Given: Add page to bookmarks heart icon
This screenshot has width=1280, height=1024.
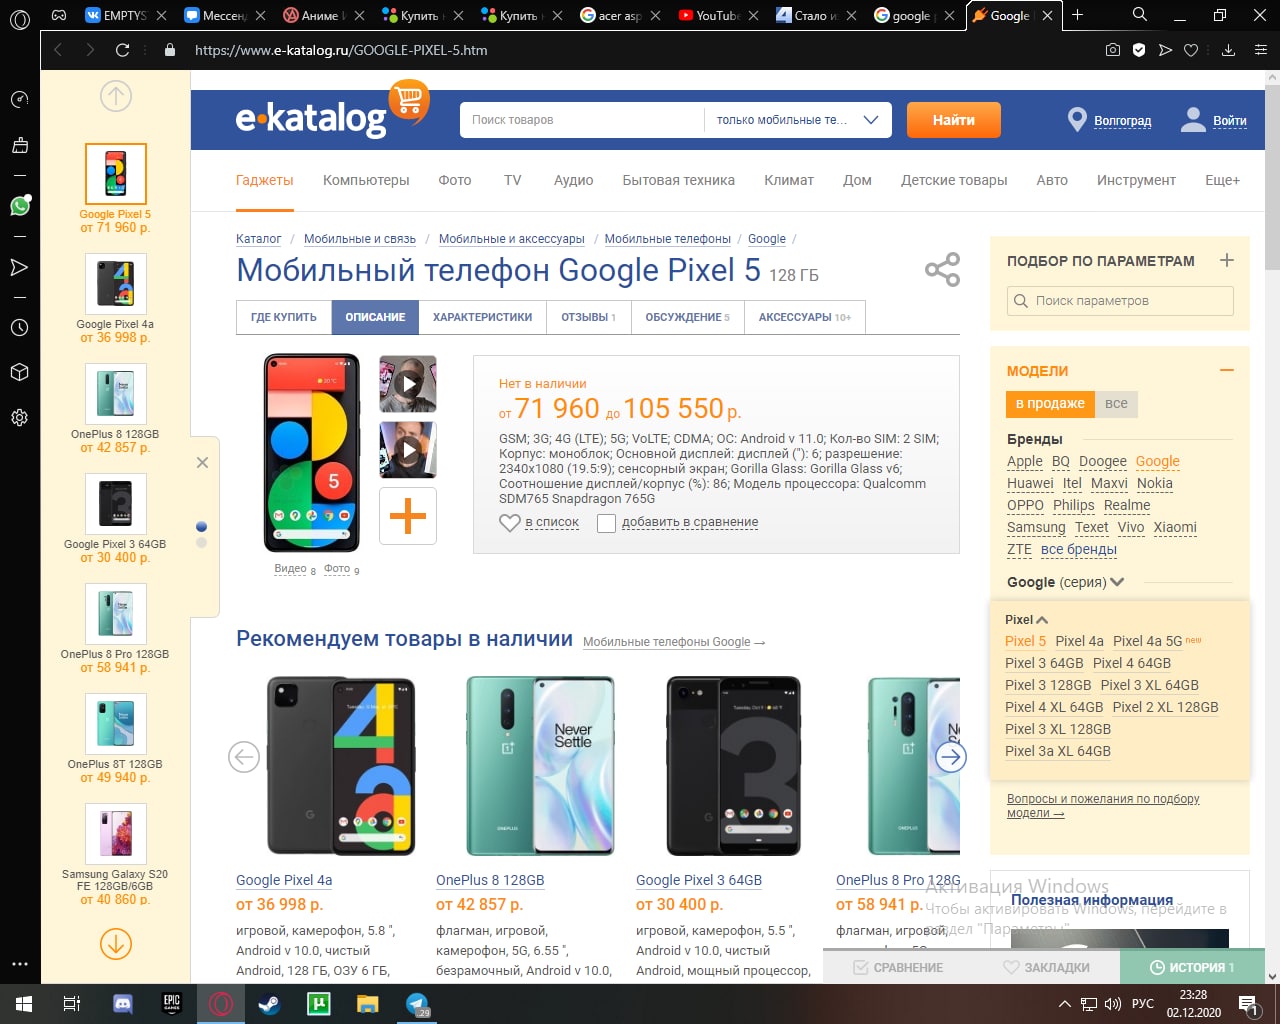Looking at the screenshot, I should [x=1190, y=50].
